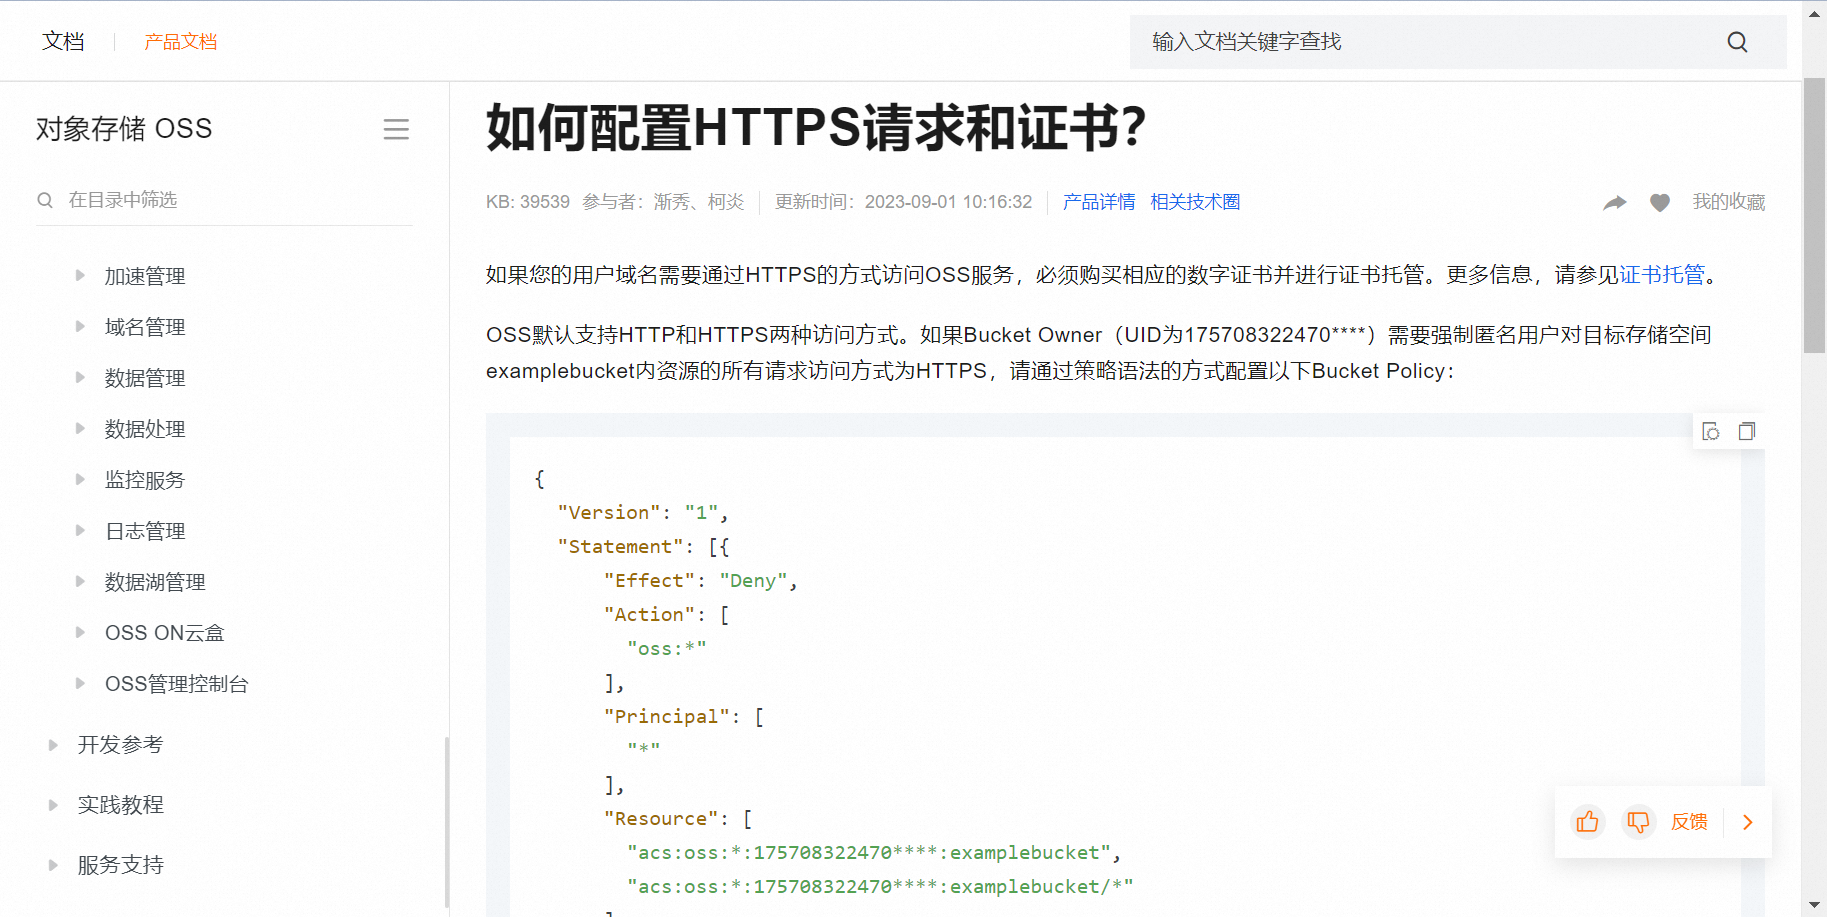Click the share arrow icon

tap(1615, 203)
